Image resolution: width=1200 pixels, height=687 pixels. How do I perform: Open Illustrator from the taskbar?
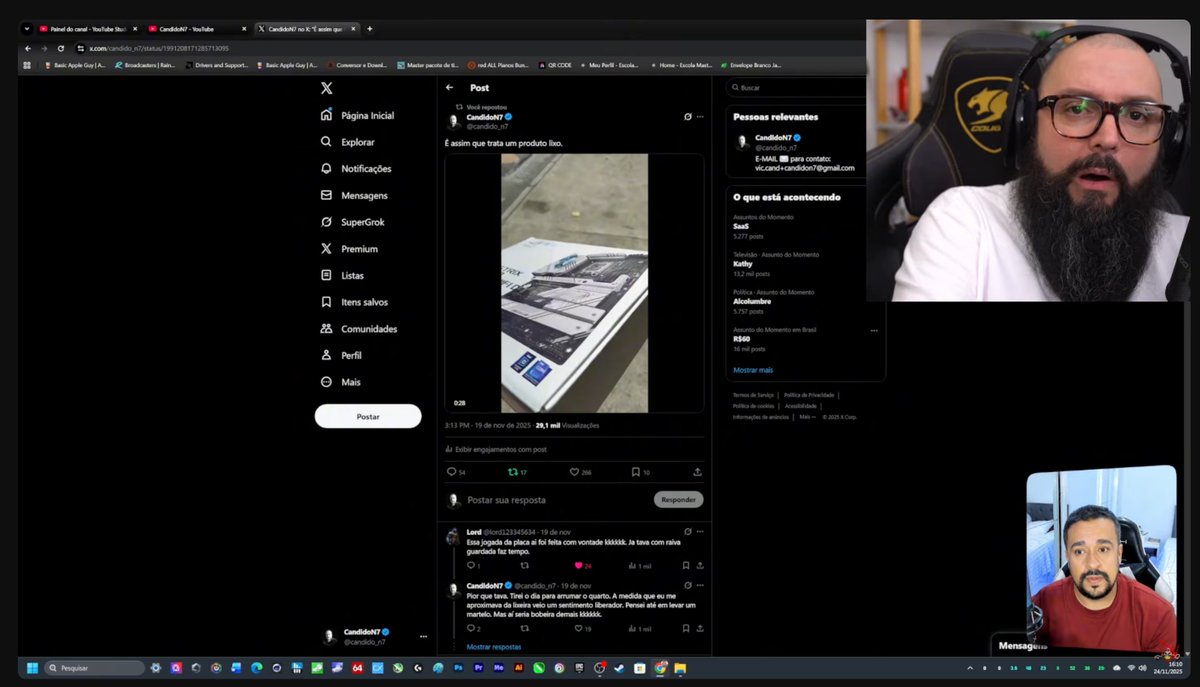[x=518, y=667]
